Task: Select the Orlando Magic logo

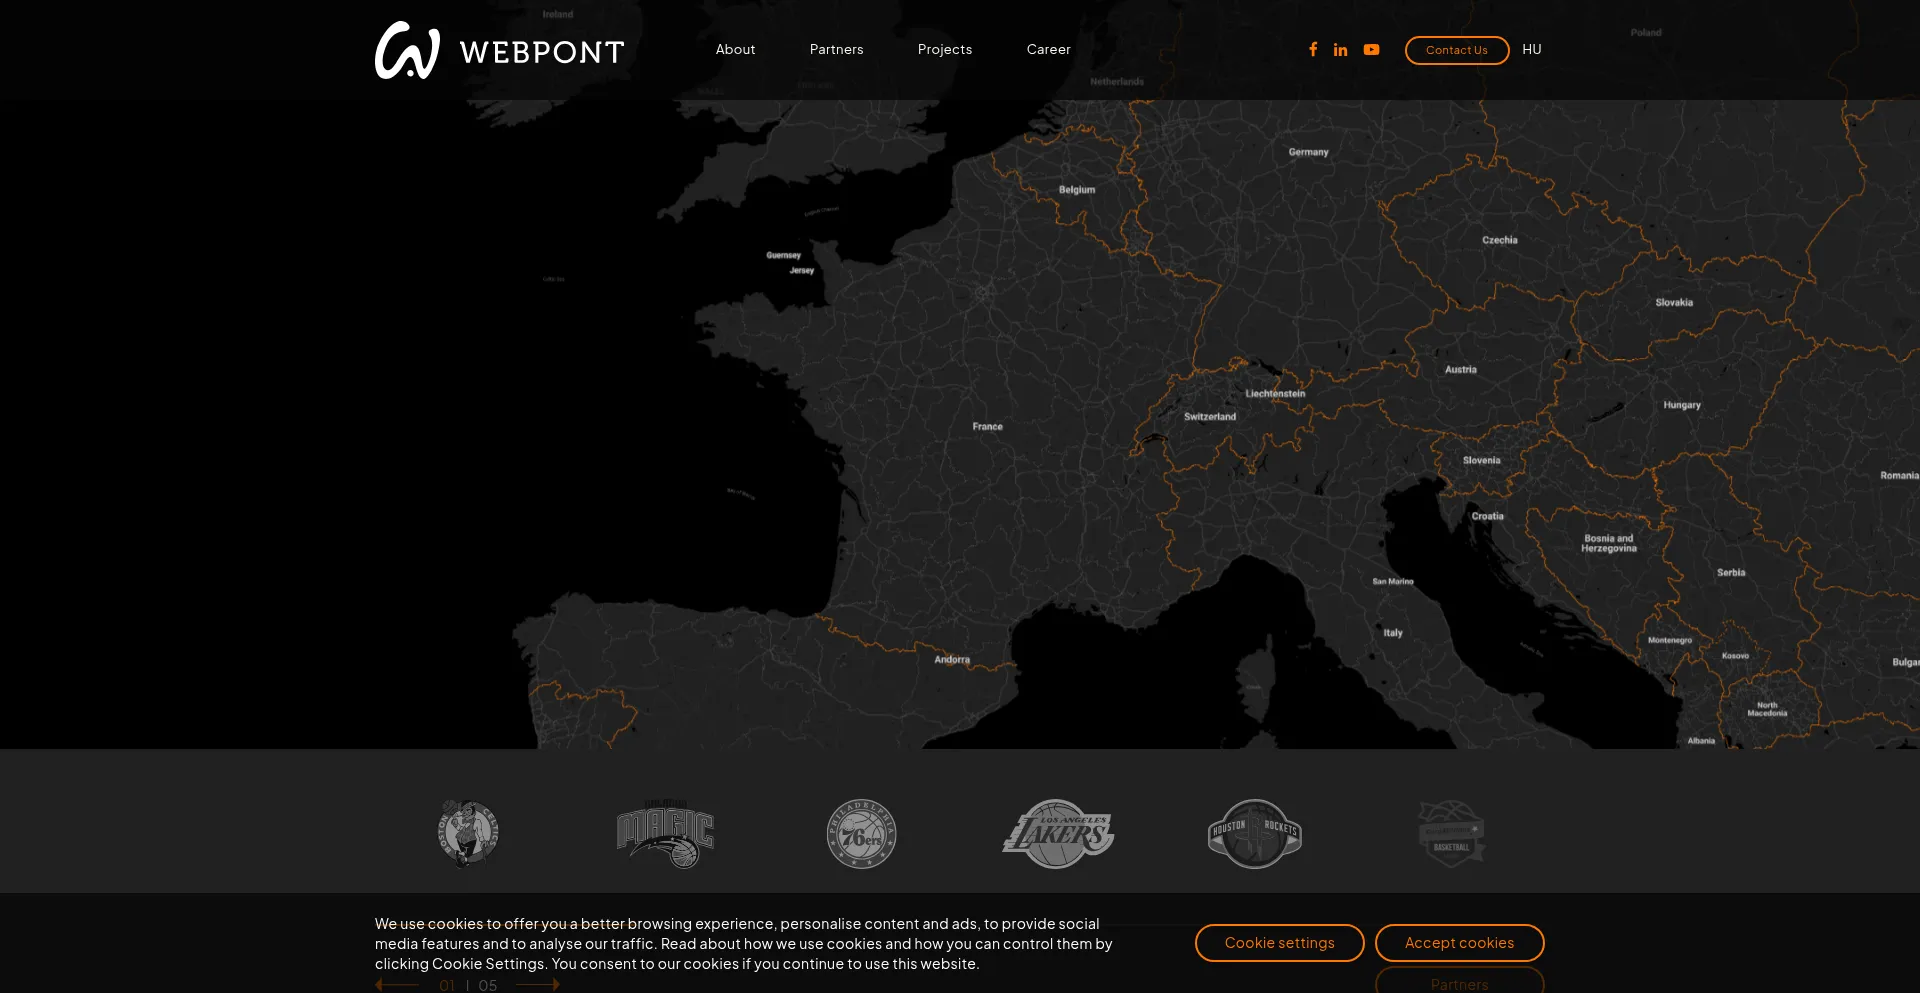Action: pyautogui.click(x=665, y=834)
